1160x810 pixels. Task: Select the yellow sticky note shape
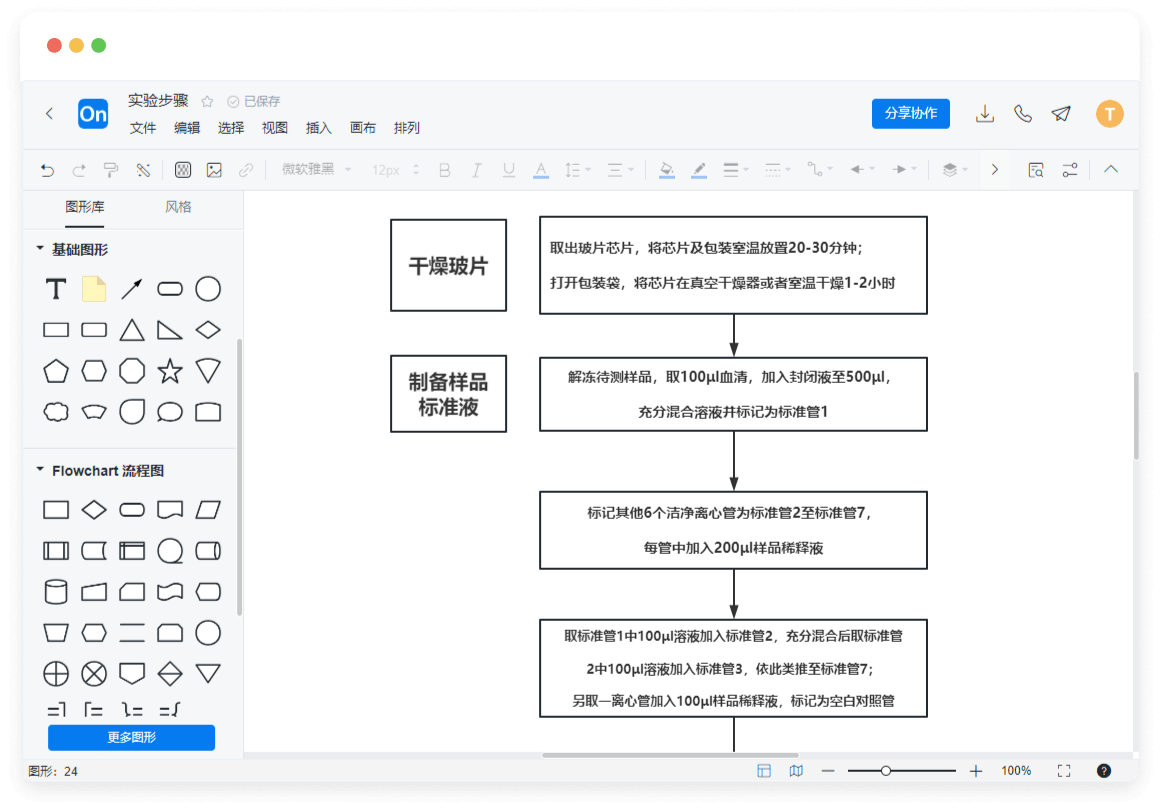coord(94,290)
